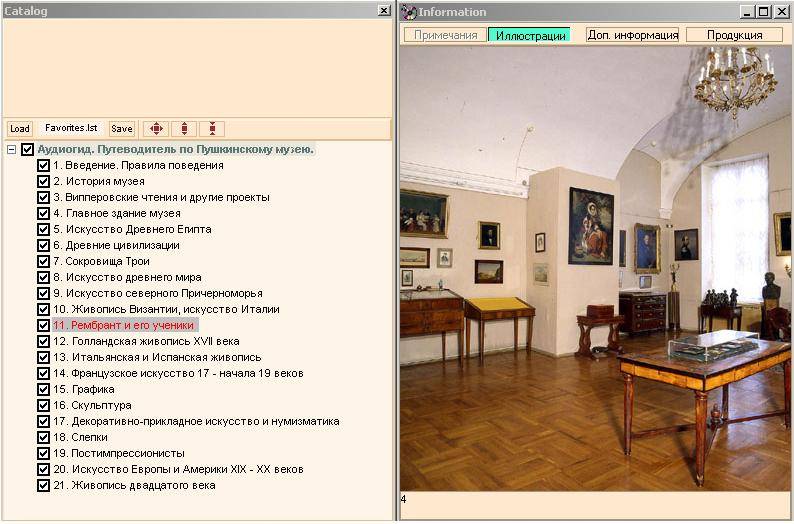Select 19. Постимпрессионисты
Viewport: 794px width, 524px height.
[x=118, y=453]
